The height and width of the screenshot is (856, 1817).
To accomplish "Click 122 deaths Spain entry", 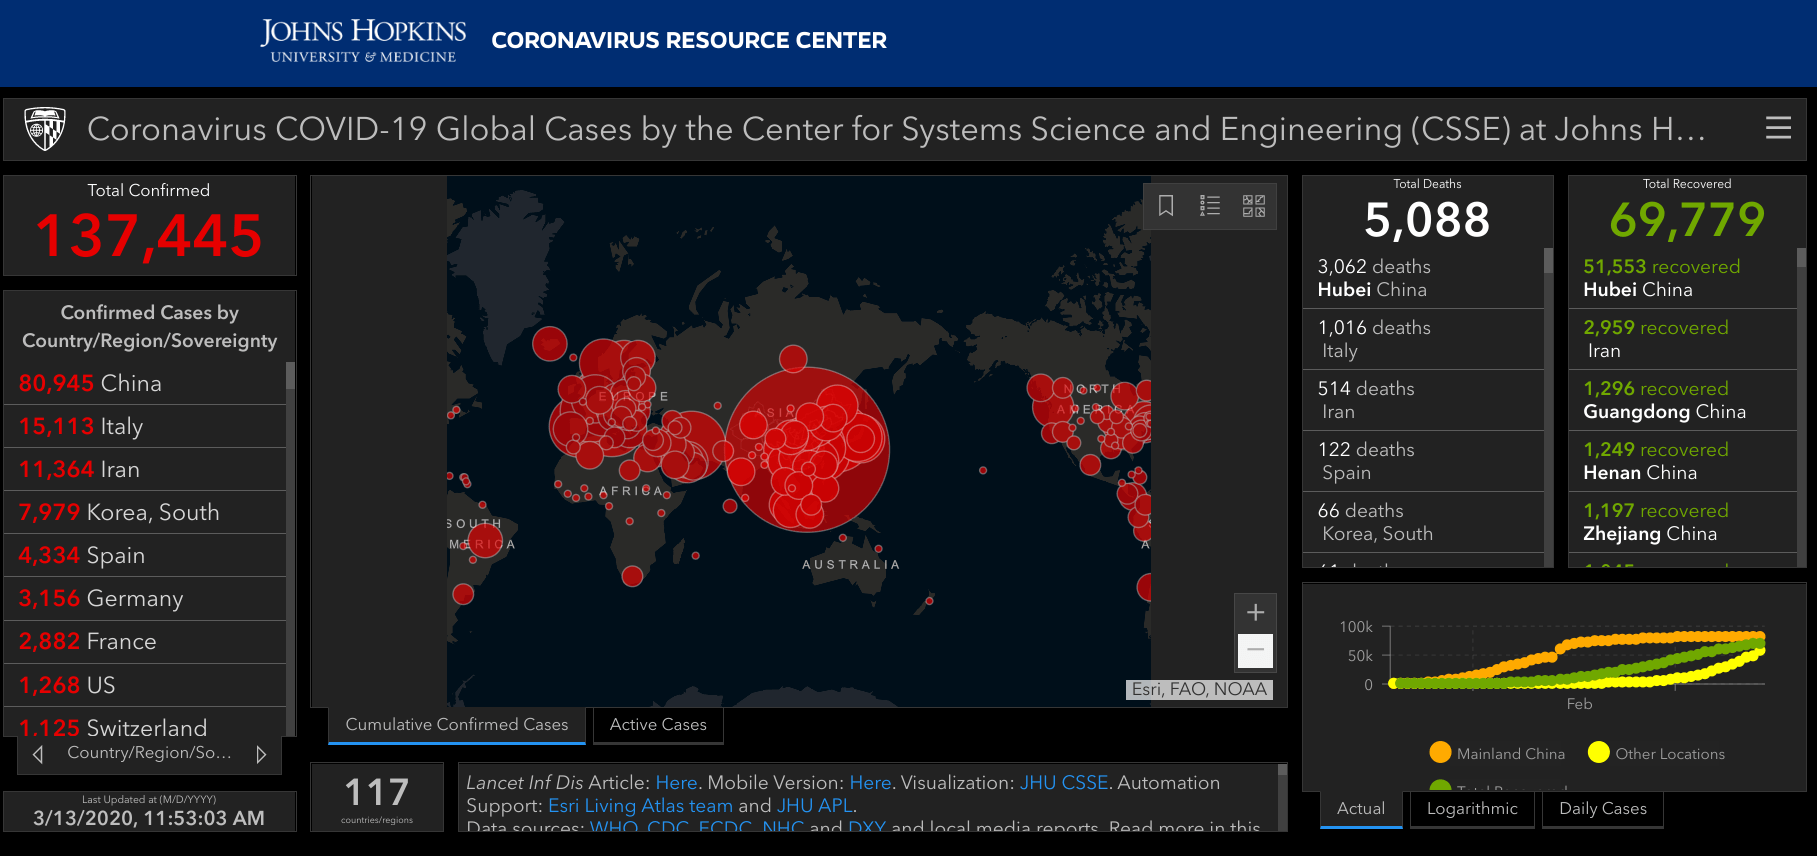I will point(1423,461).
